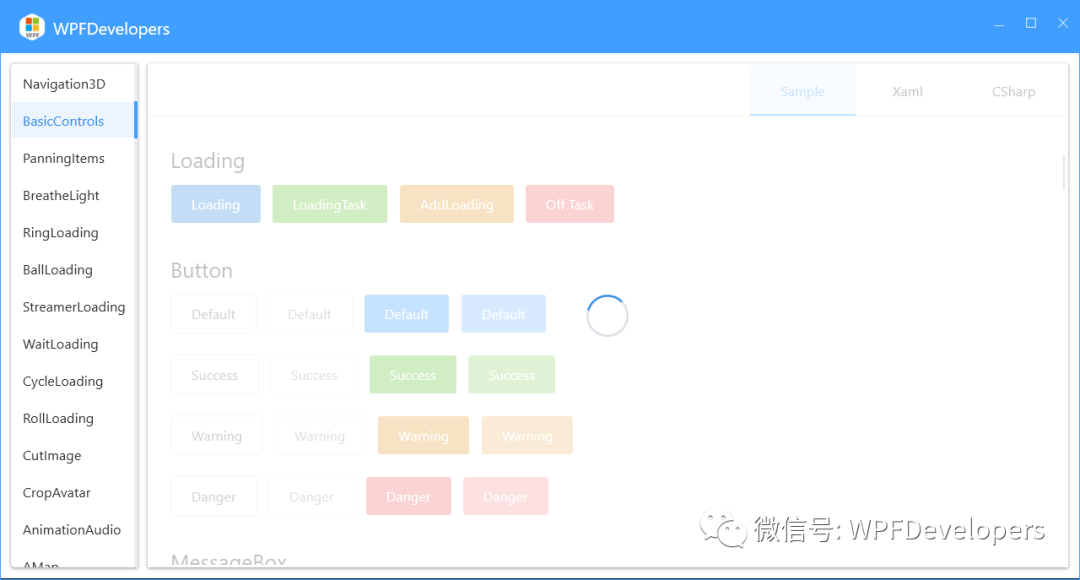
Task: Click the WPFDevelopers app logo icon
Action: (32, 28)
